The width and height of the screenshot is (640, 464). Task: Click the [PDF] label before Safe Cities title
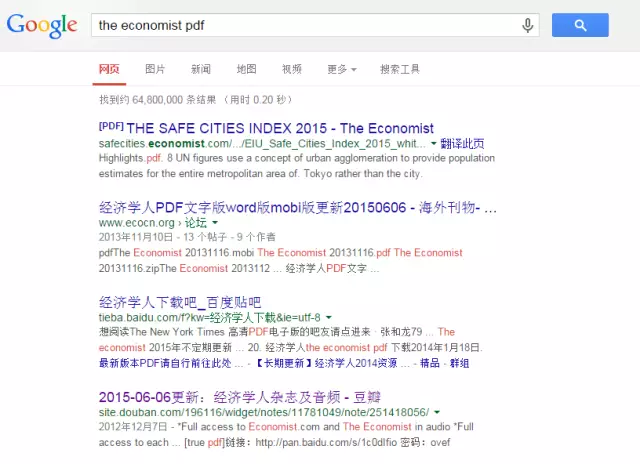point(111,126)
